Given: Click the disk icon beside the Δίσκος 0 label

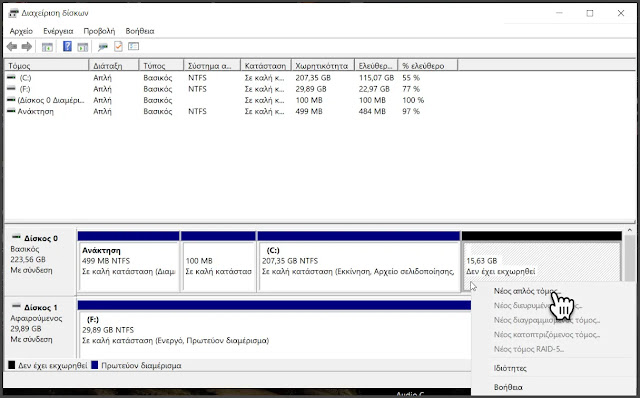Looking at the screenshot, I should pos(16,237).
